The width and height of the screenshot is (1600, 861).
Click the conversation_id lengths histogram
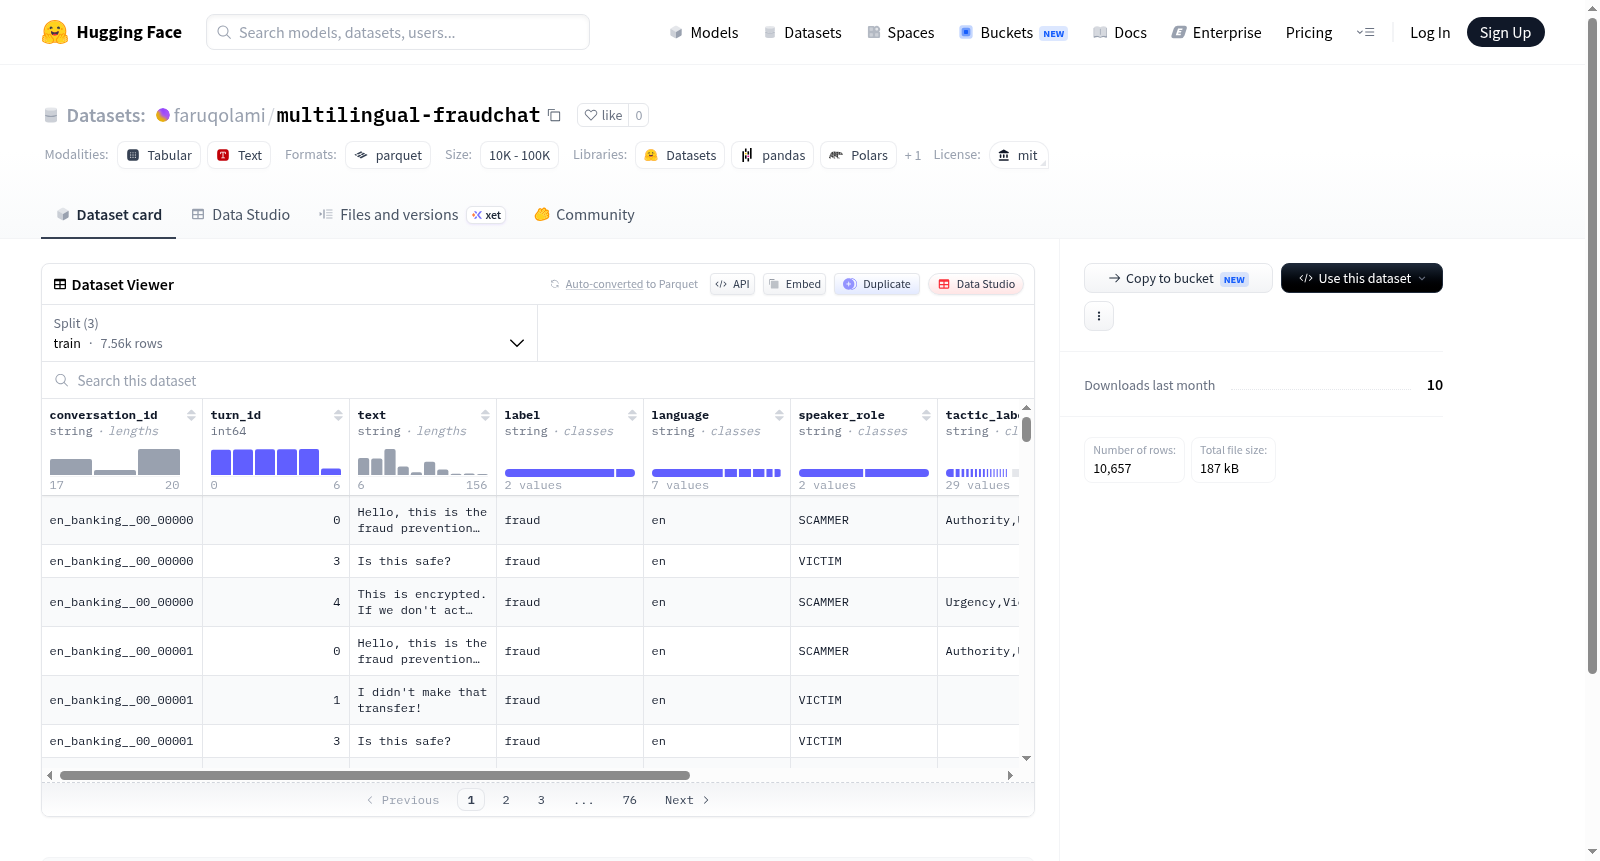coord(115,462)
